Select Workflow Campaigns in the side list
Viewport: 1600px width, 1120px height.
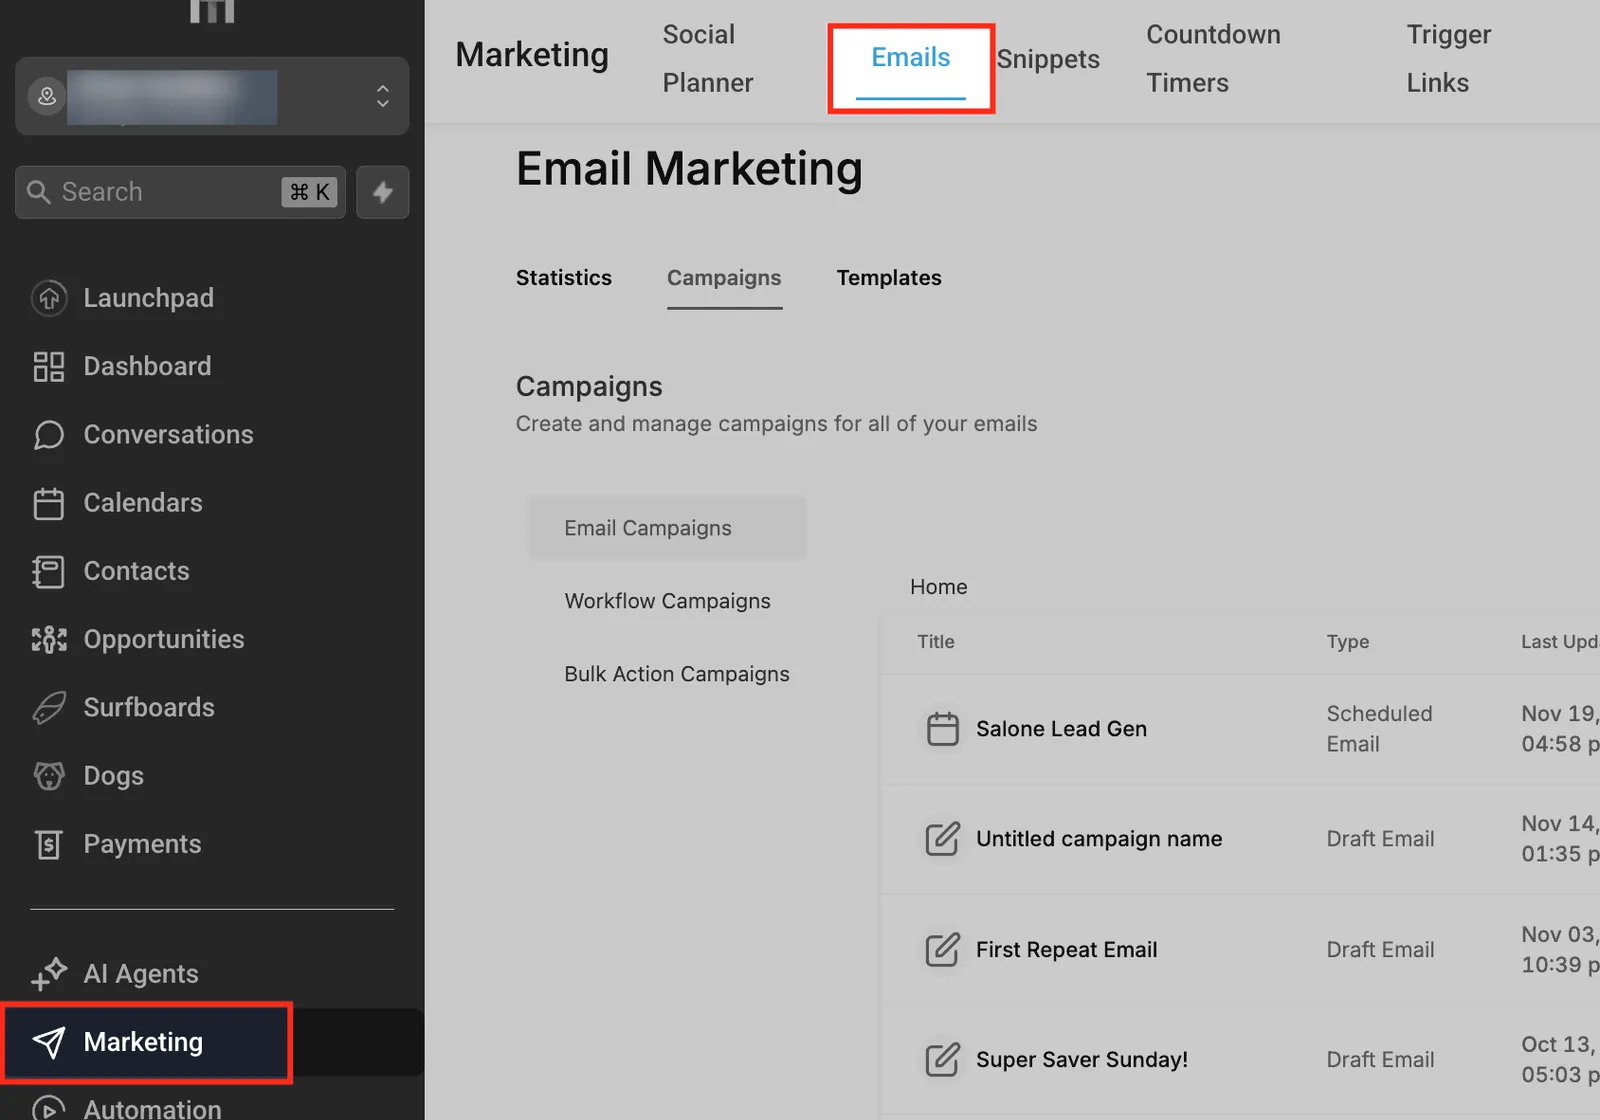click(x=667, y=601)
